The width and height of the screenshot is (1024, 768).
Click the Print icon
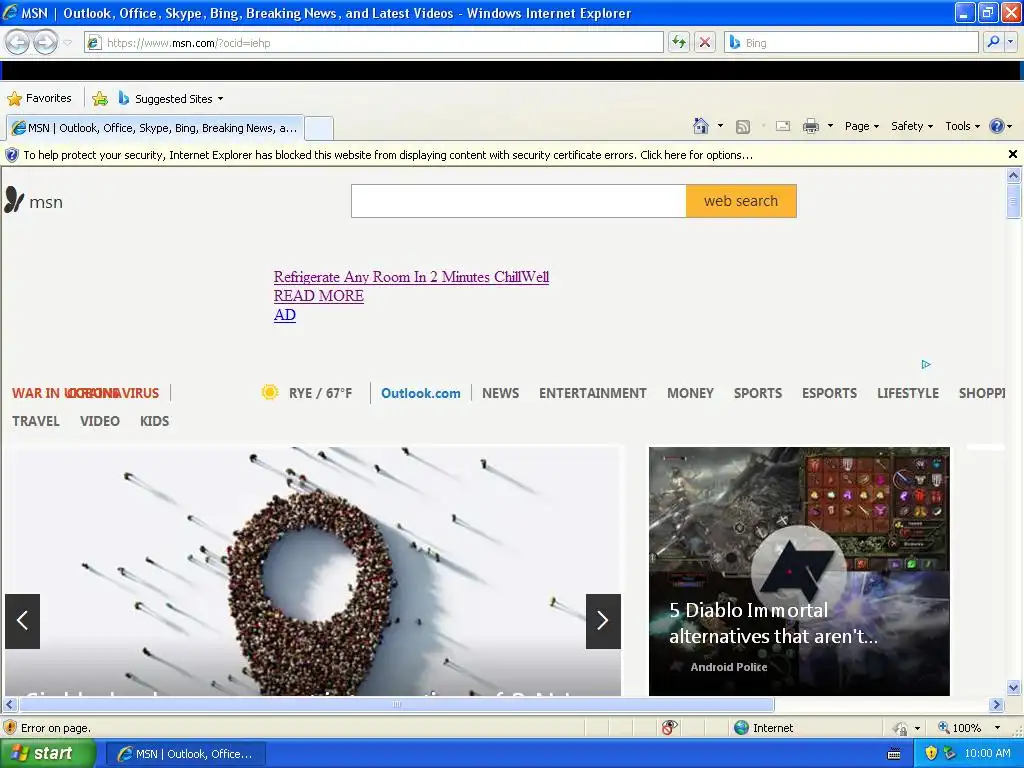810,126
